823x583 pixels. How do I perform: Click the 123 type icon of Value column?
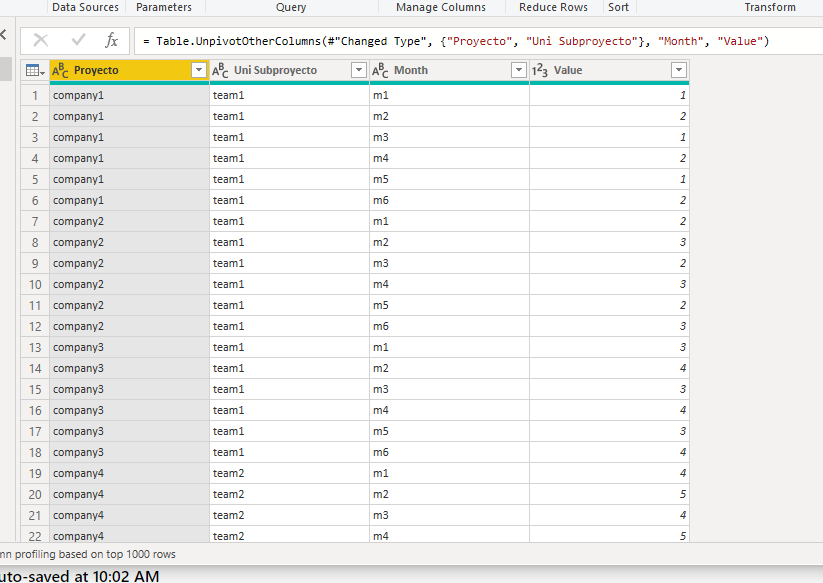point(540,70)
